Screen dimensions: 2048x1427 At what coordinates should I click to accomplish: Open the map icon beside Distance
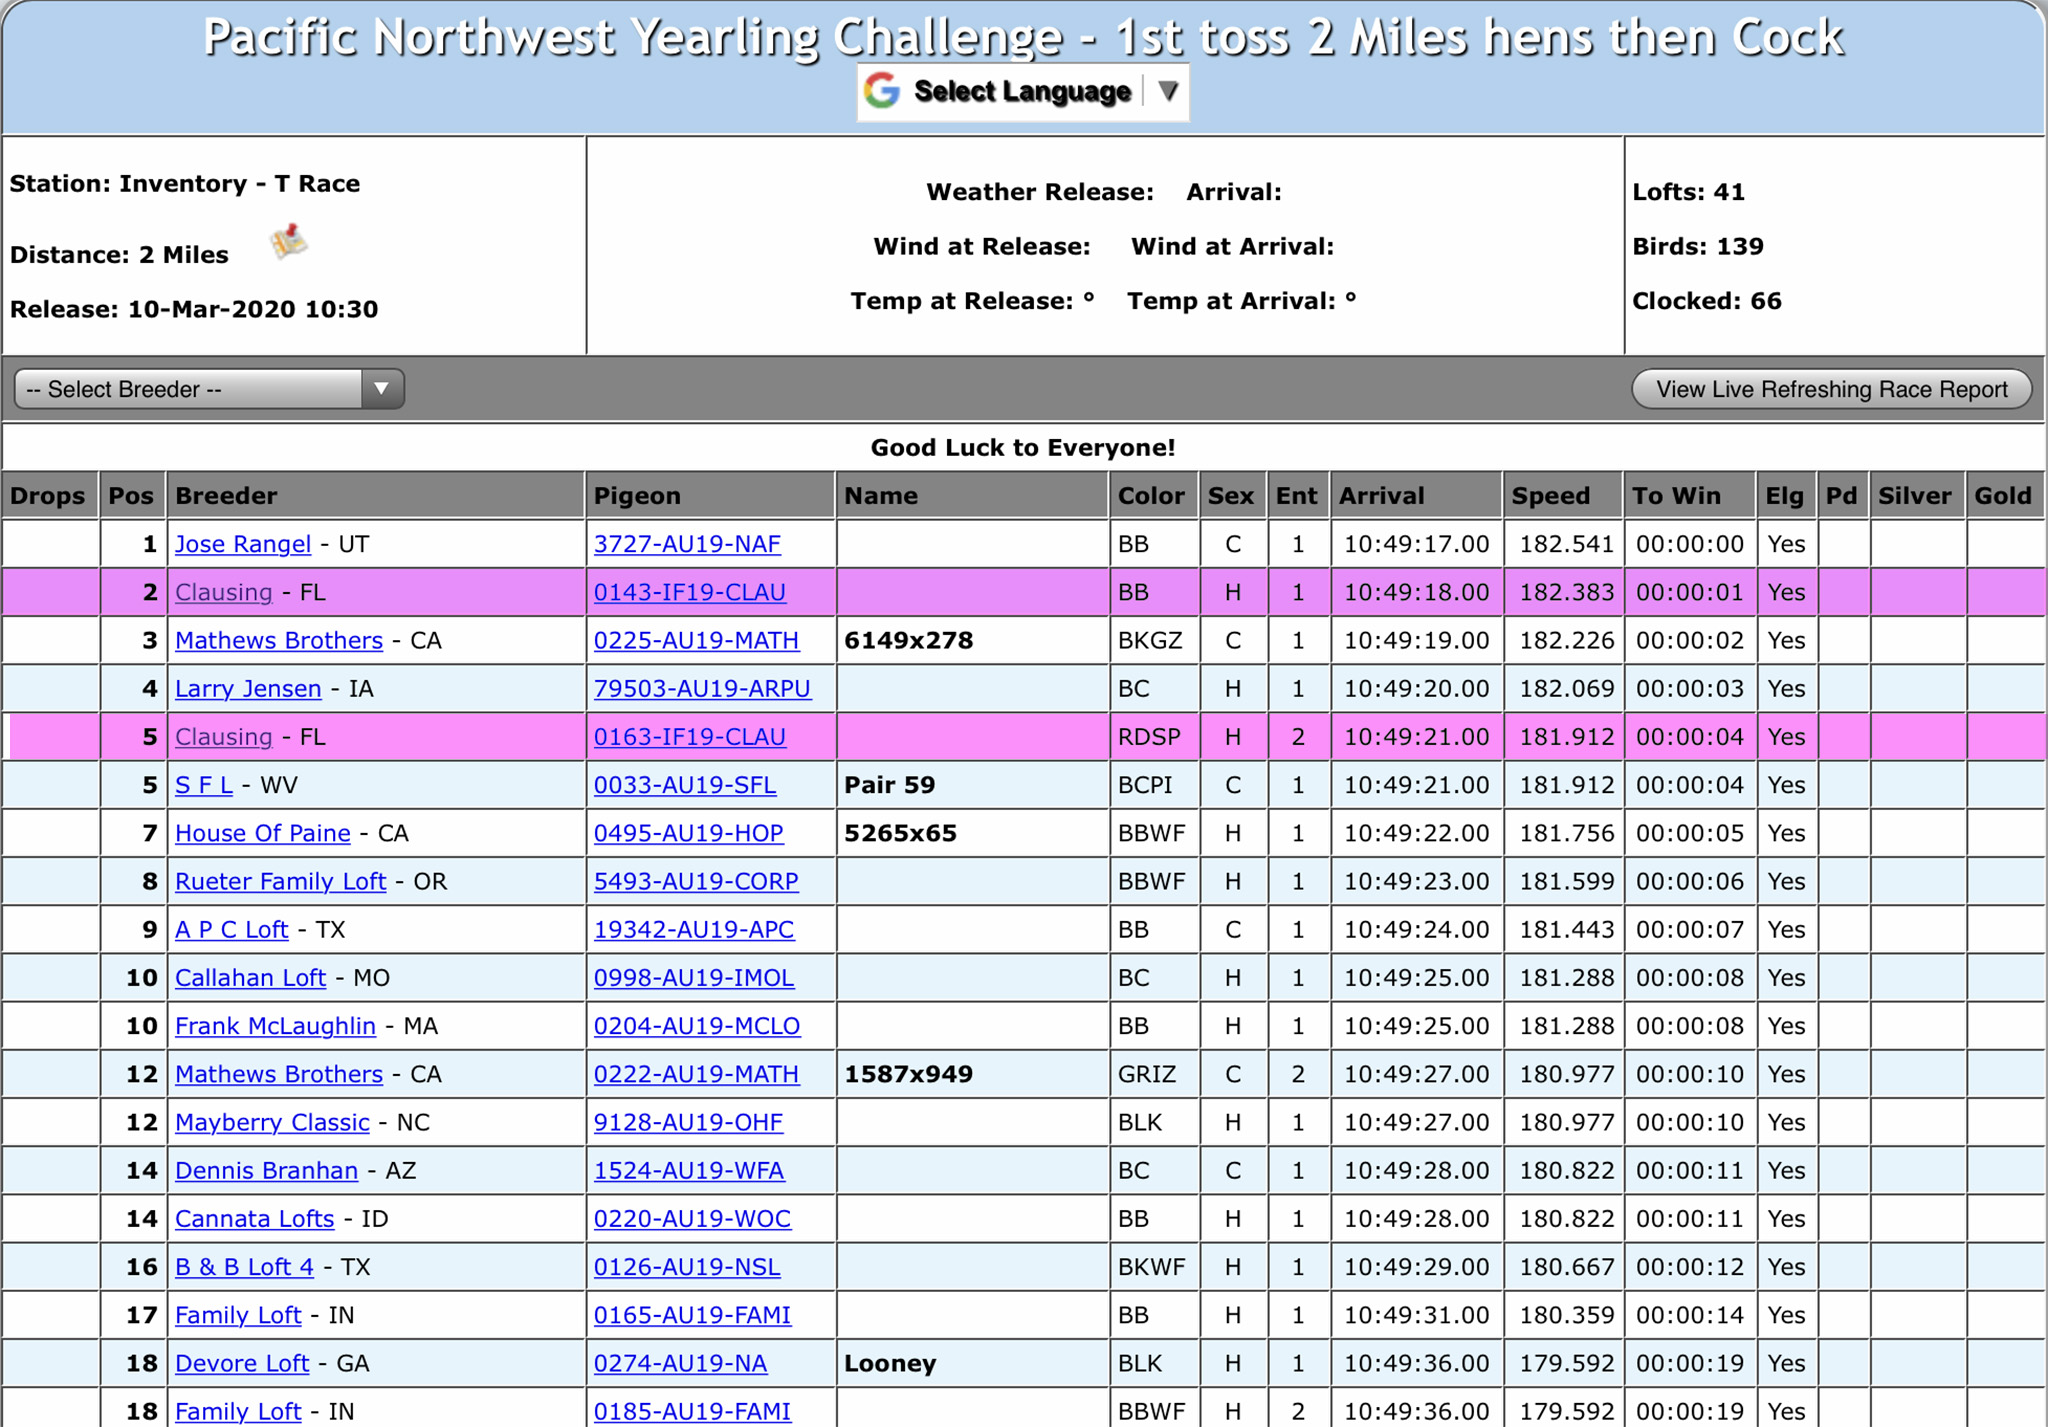(289, 242)
